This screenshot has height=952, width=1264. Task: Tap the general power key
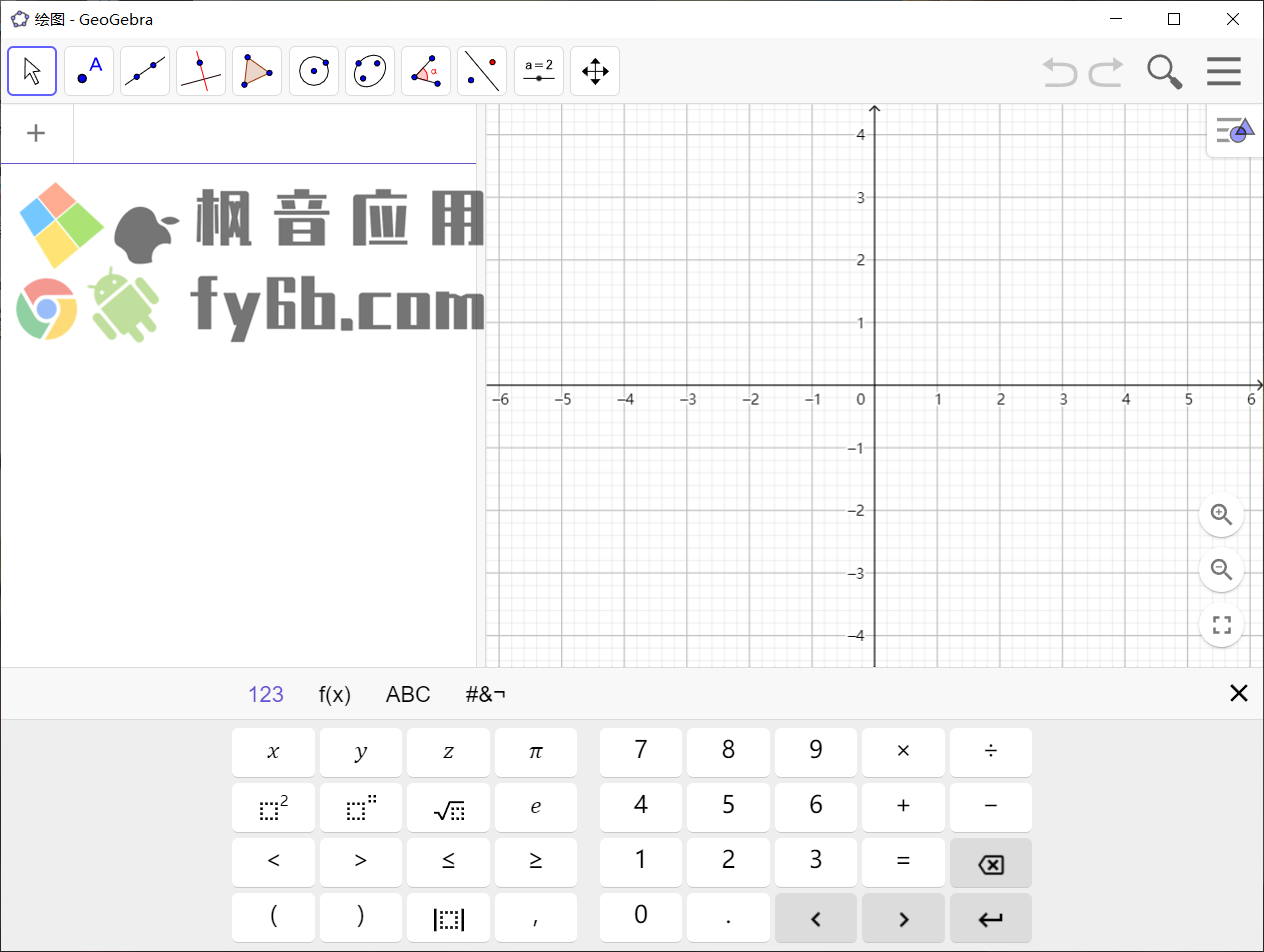(361, 807)
